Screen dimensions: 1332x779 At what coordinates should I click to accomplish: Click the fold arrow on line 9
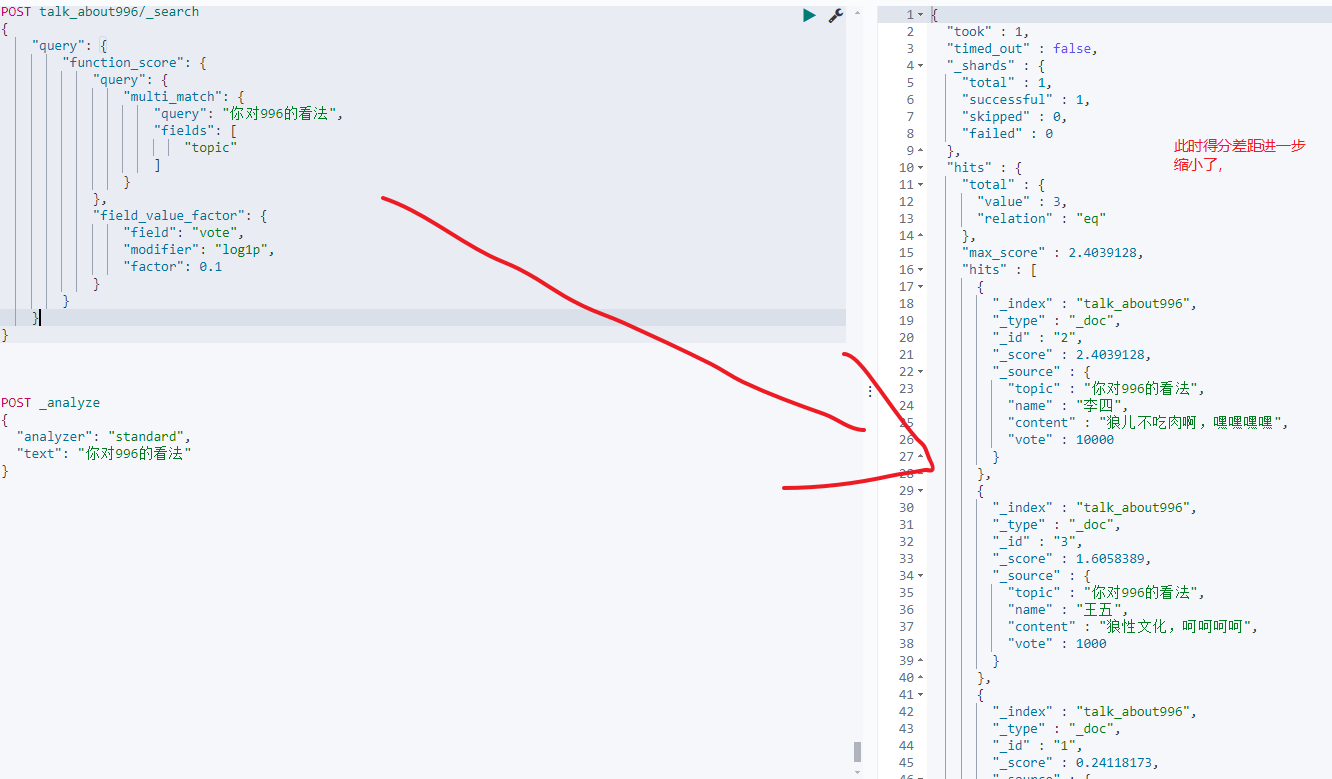tap(921, 151)
